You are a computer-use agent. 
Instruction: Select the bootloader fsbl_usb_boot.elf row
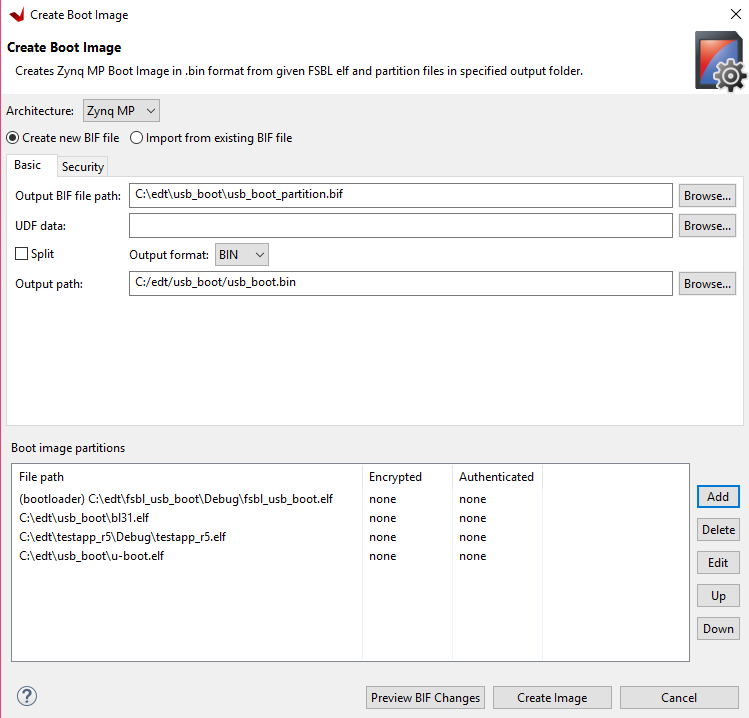[350, 499]
